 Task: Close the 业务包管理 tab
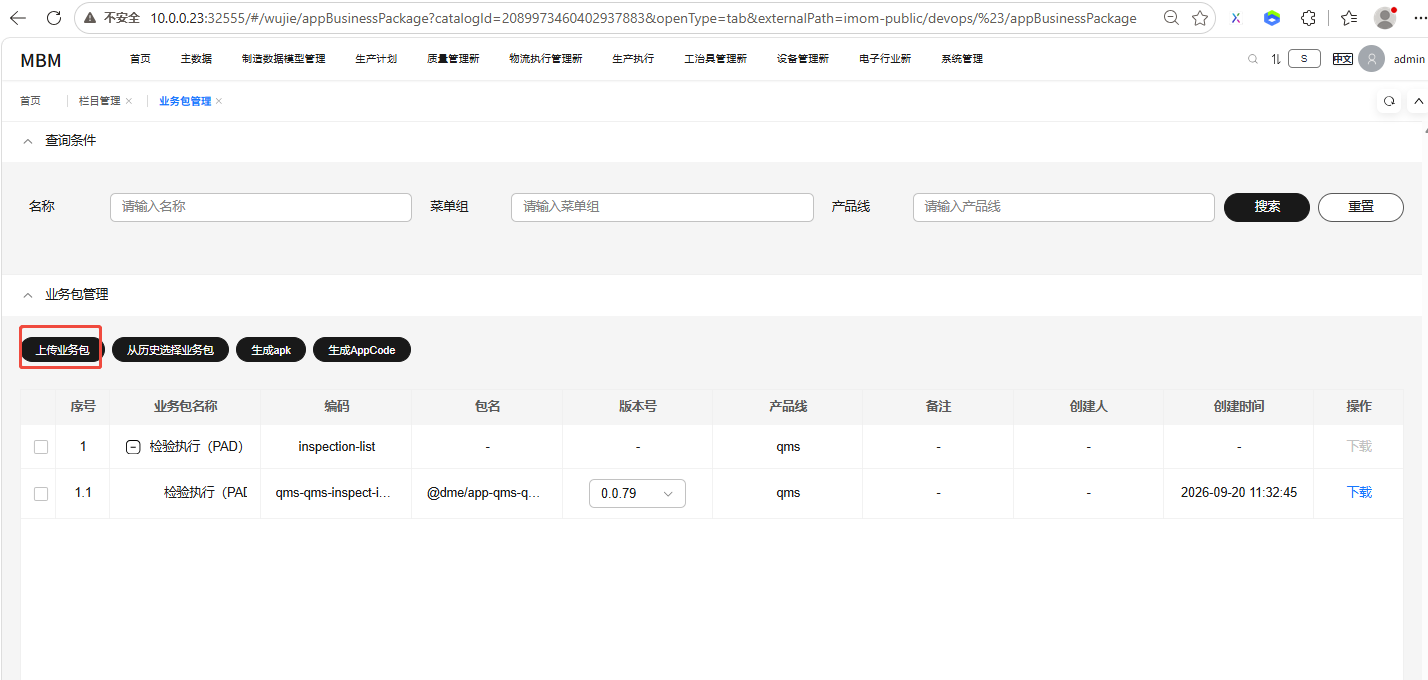[x=219, y=101]
